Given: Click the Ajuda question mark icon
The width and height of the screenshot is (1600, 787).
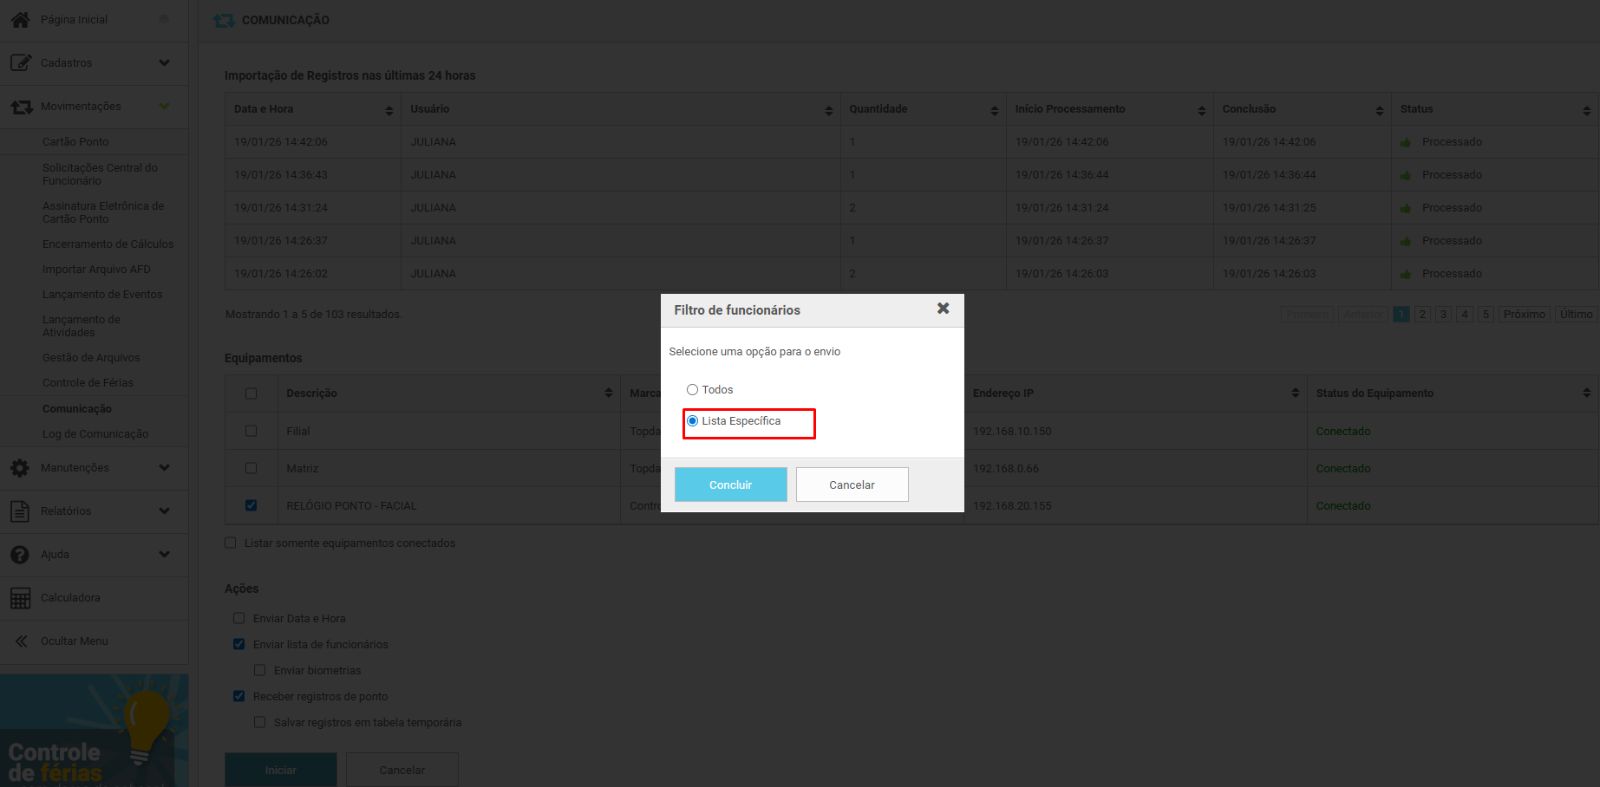Looking at the screenshot, I should (20, 554).
